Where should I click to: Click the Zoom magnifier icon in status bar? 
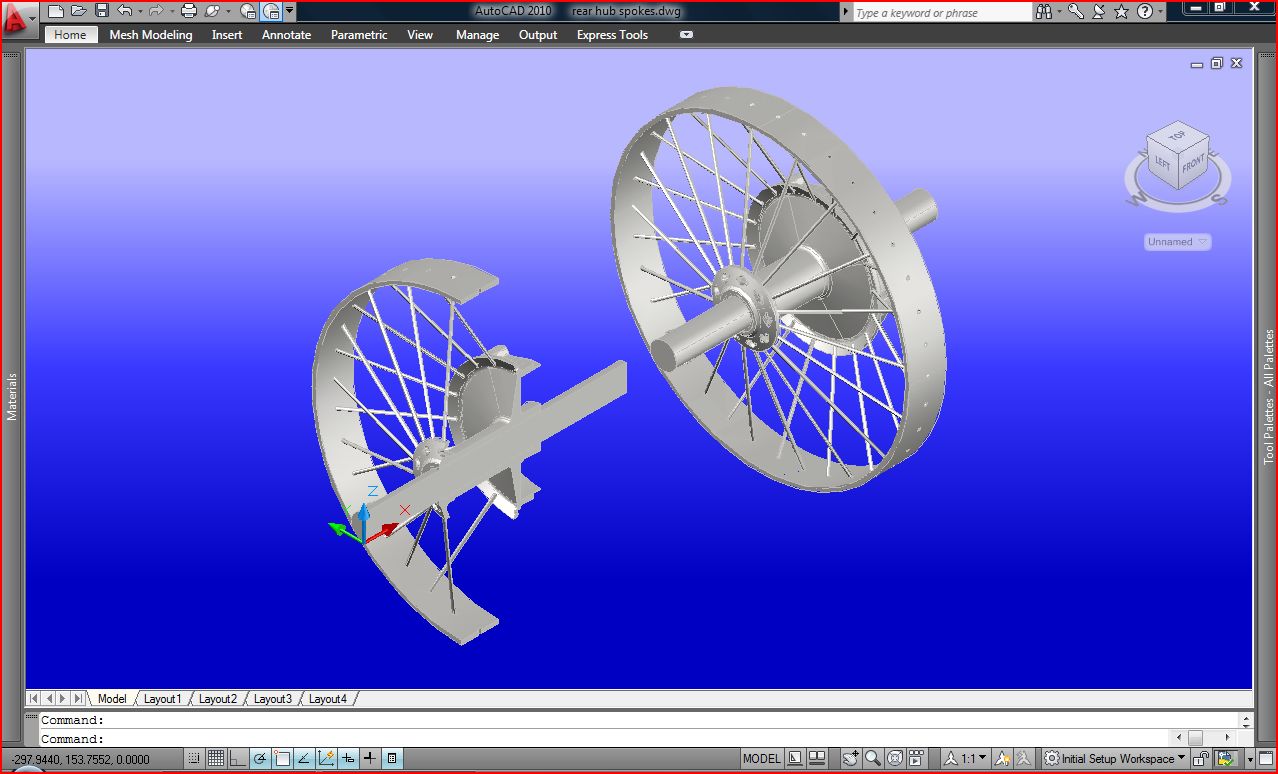tap(873, 759)
